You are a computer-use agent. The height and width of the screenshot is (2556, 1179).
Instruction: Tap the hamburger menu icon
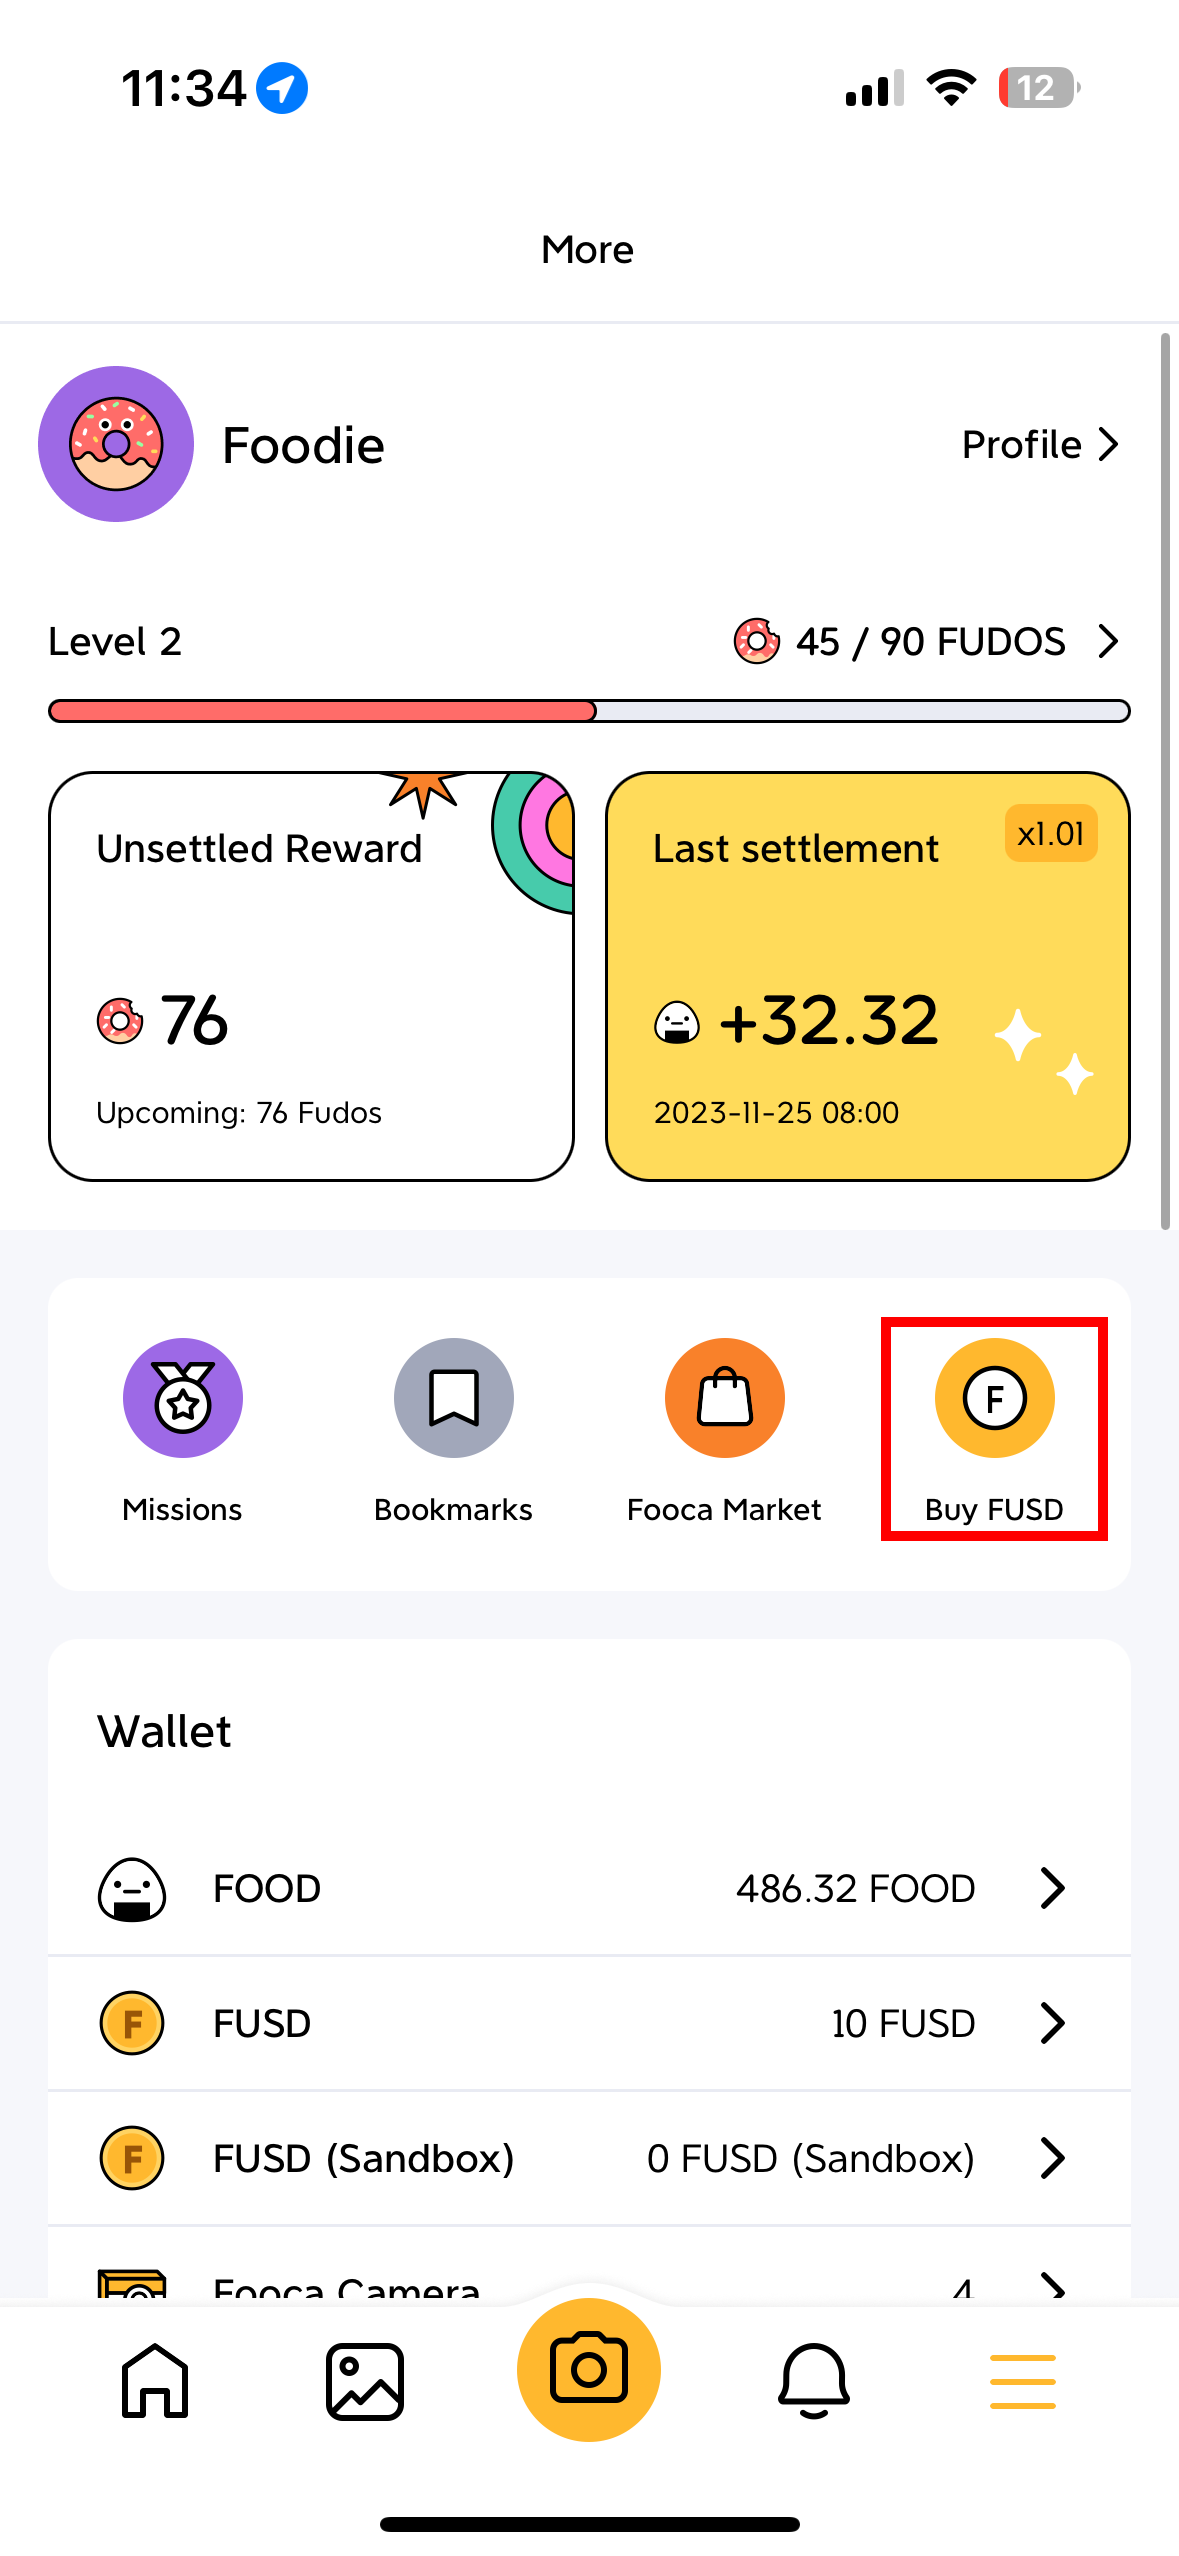point(1022,2380)
